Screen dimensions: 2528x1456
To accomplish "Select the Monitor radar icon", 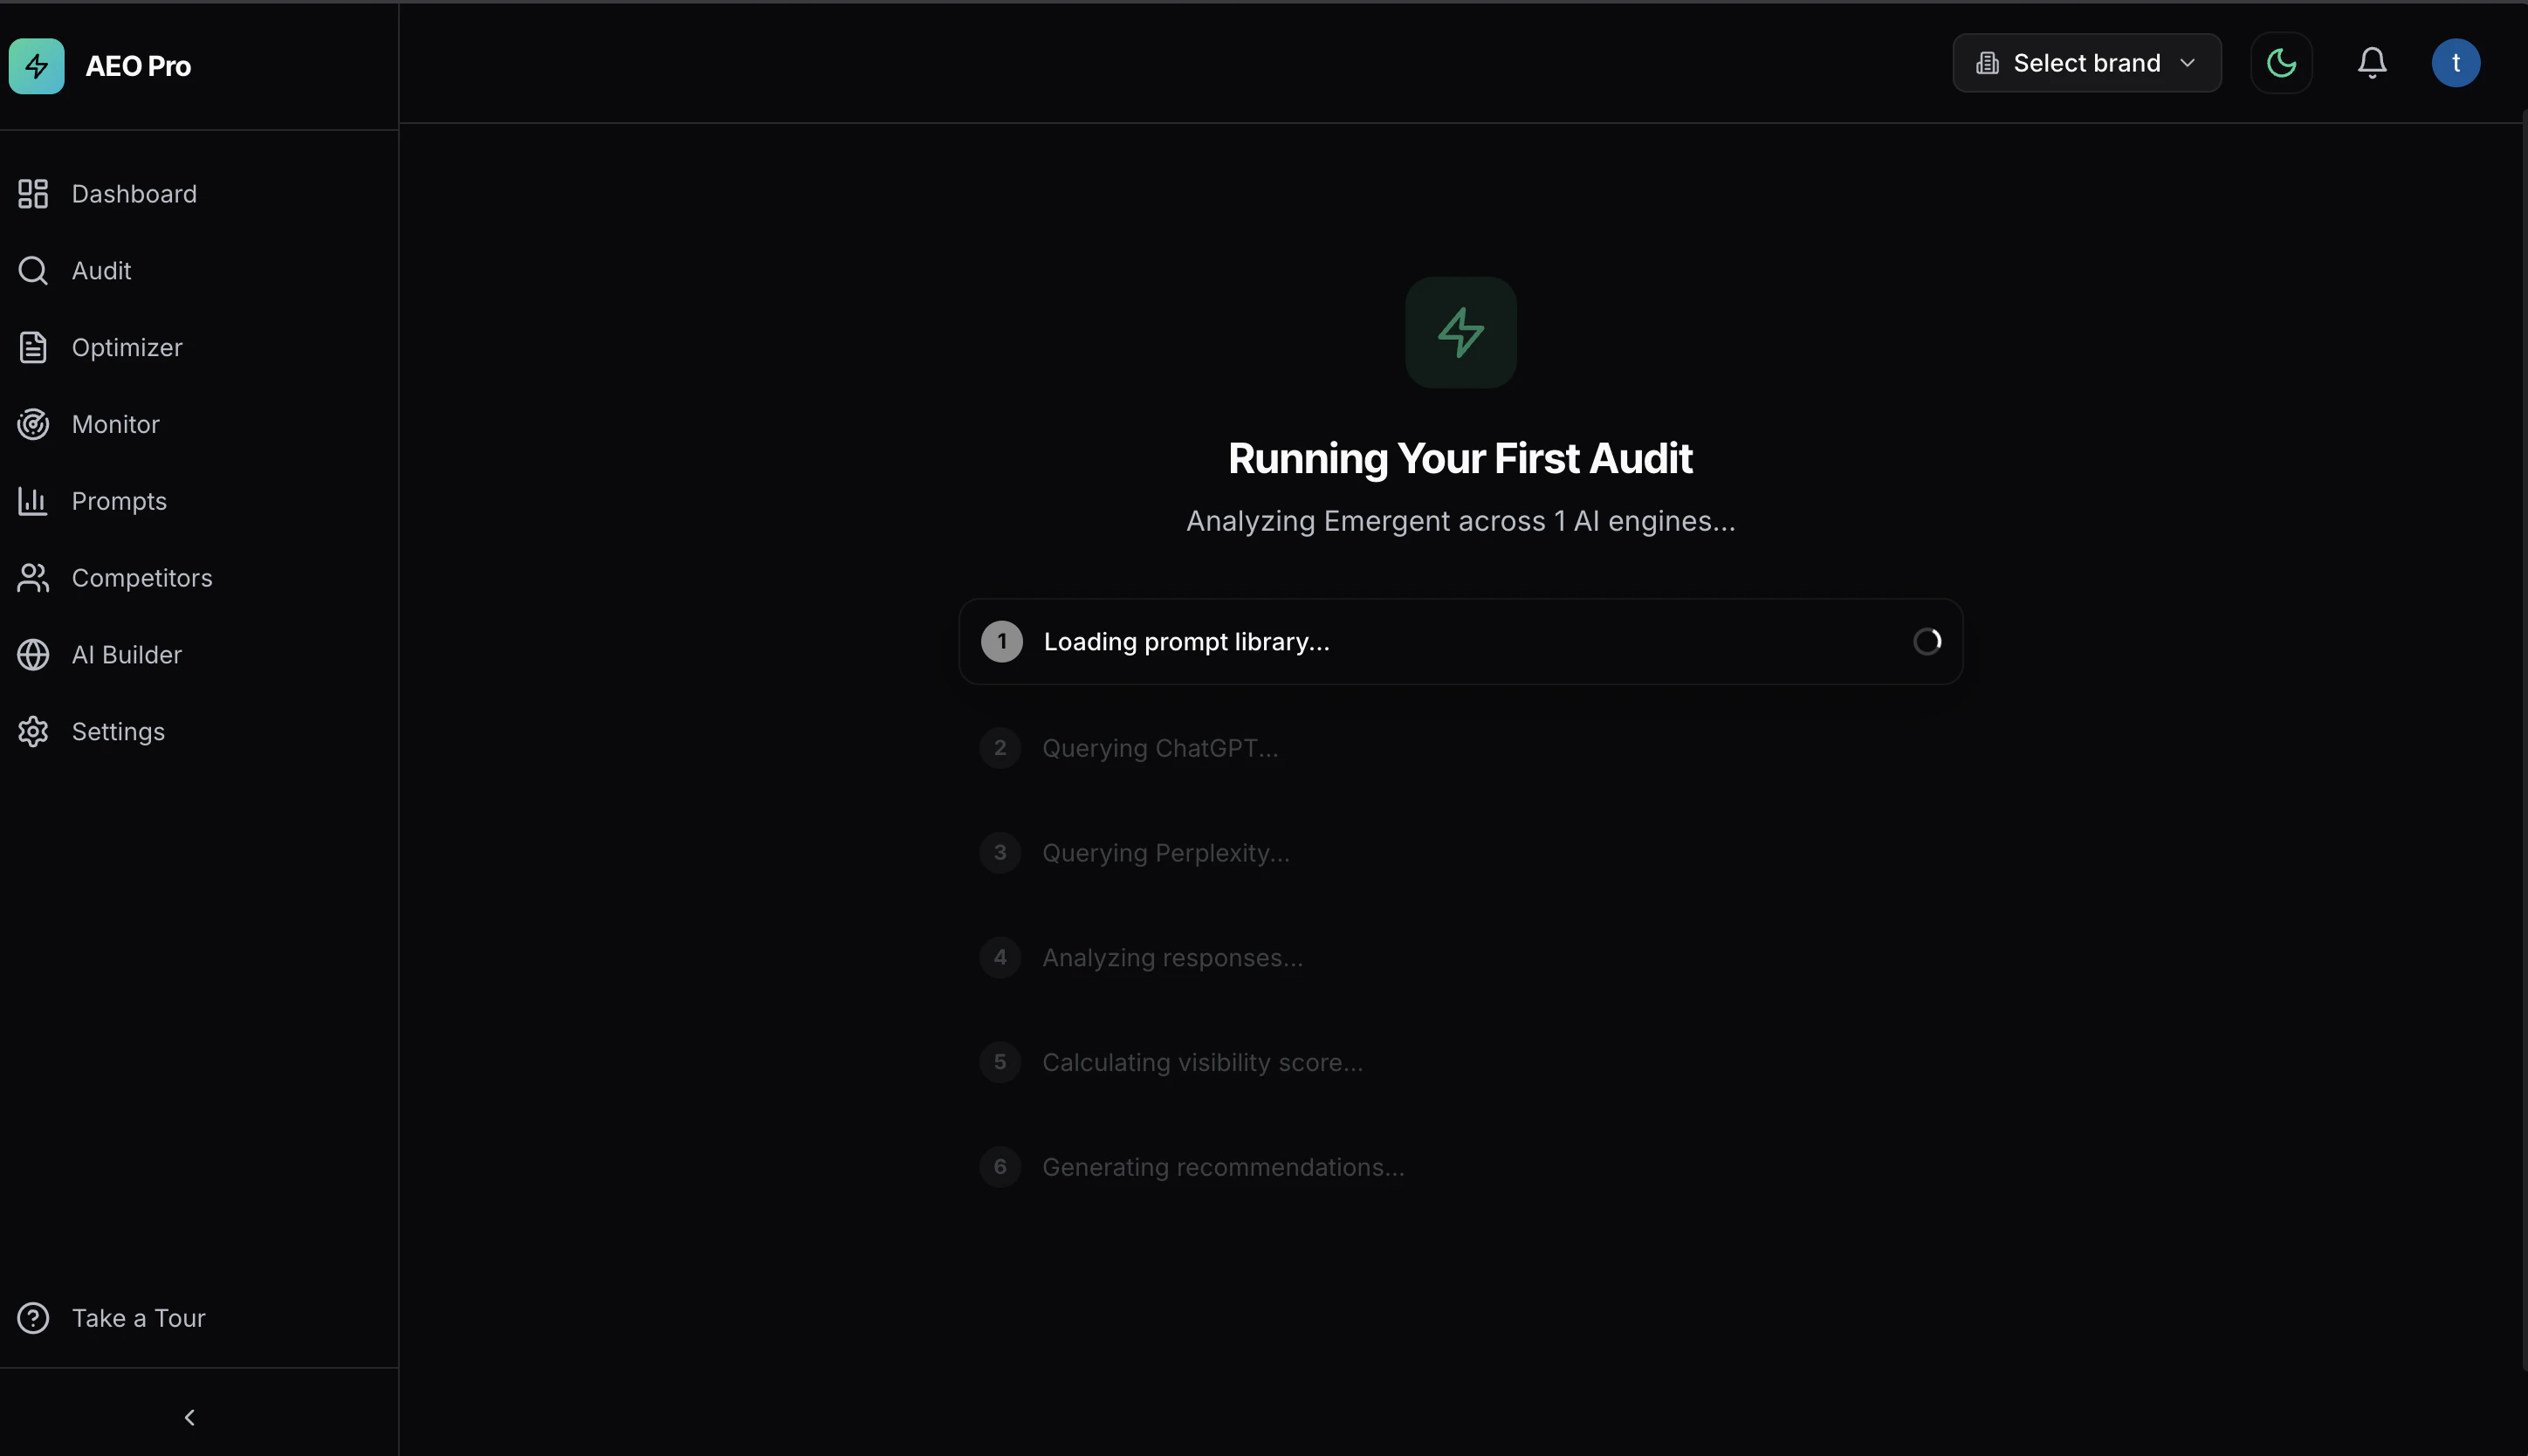I will point(33,424).
